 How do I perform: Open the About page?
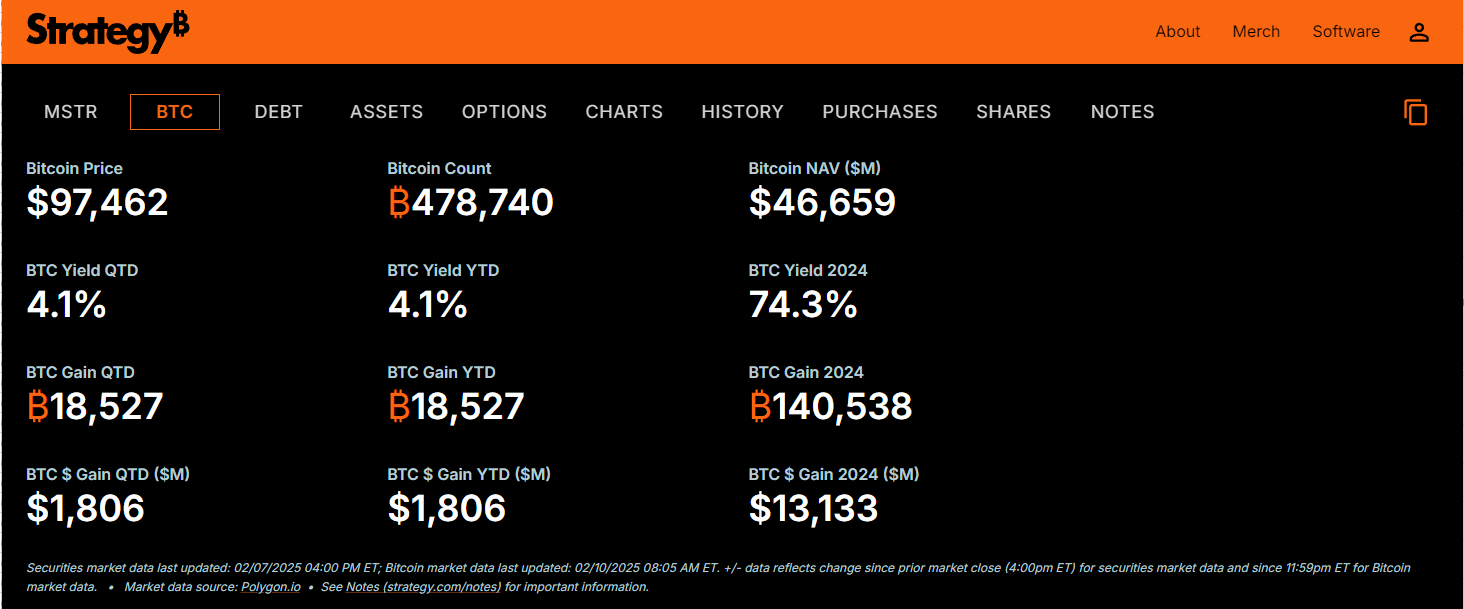(x=1178, y=32)
